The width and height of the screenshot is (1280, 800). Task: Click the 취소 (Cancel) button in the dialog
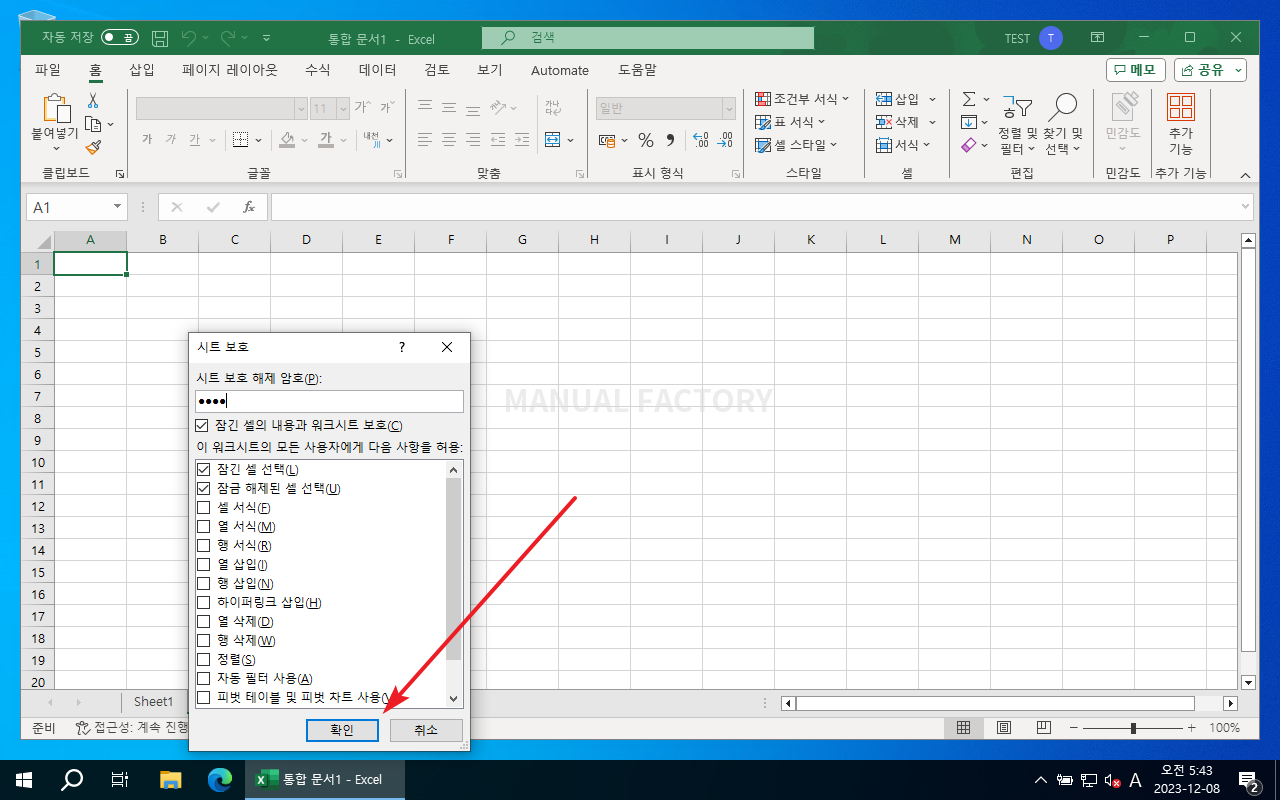(426, 730)
